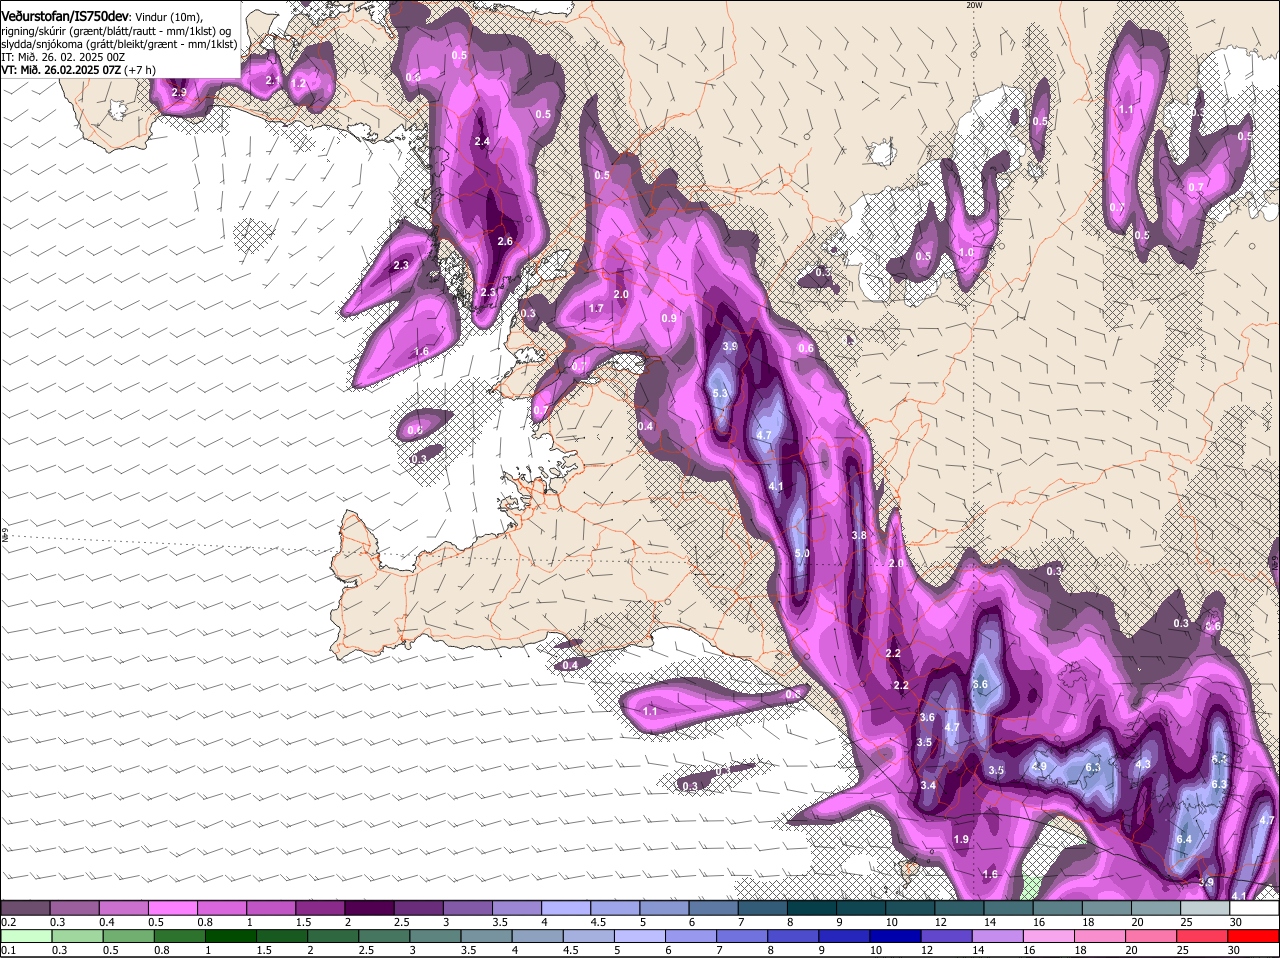Pick lower legend darkest green swatch at 1
1280x958 pixels.
(229, 936)
